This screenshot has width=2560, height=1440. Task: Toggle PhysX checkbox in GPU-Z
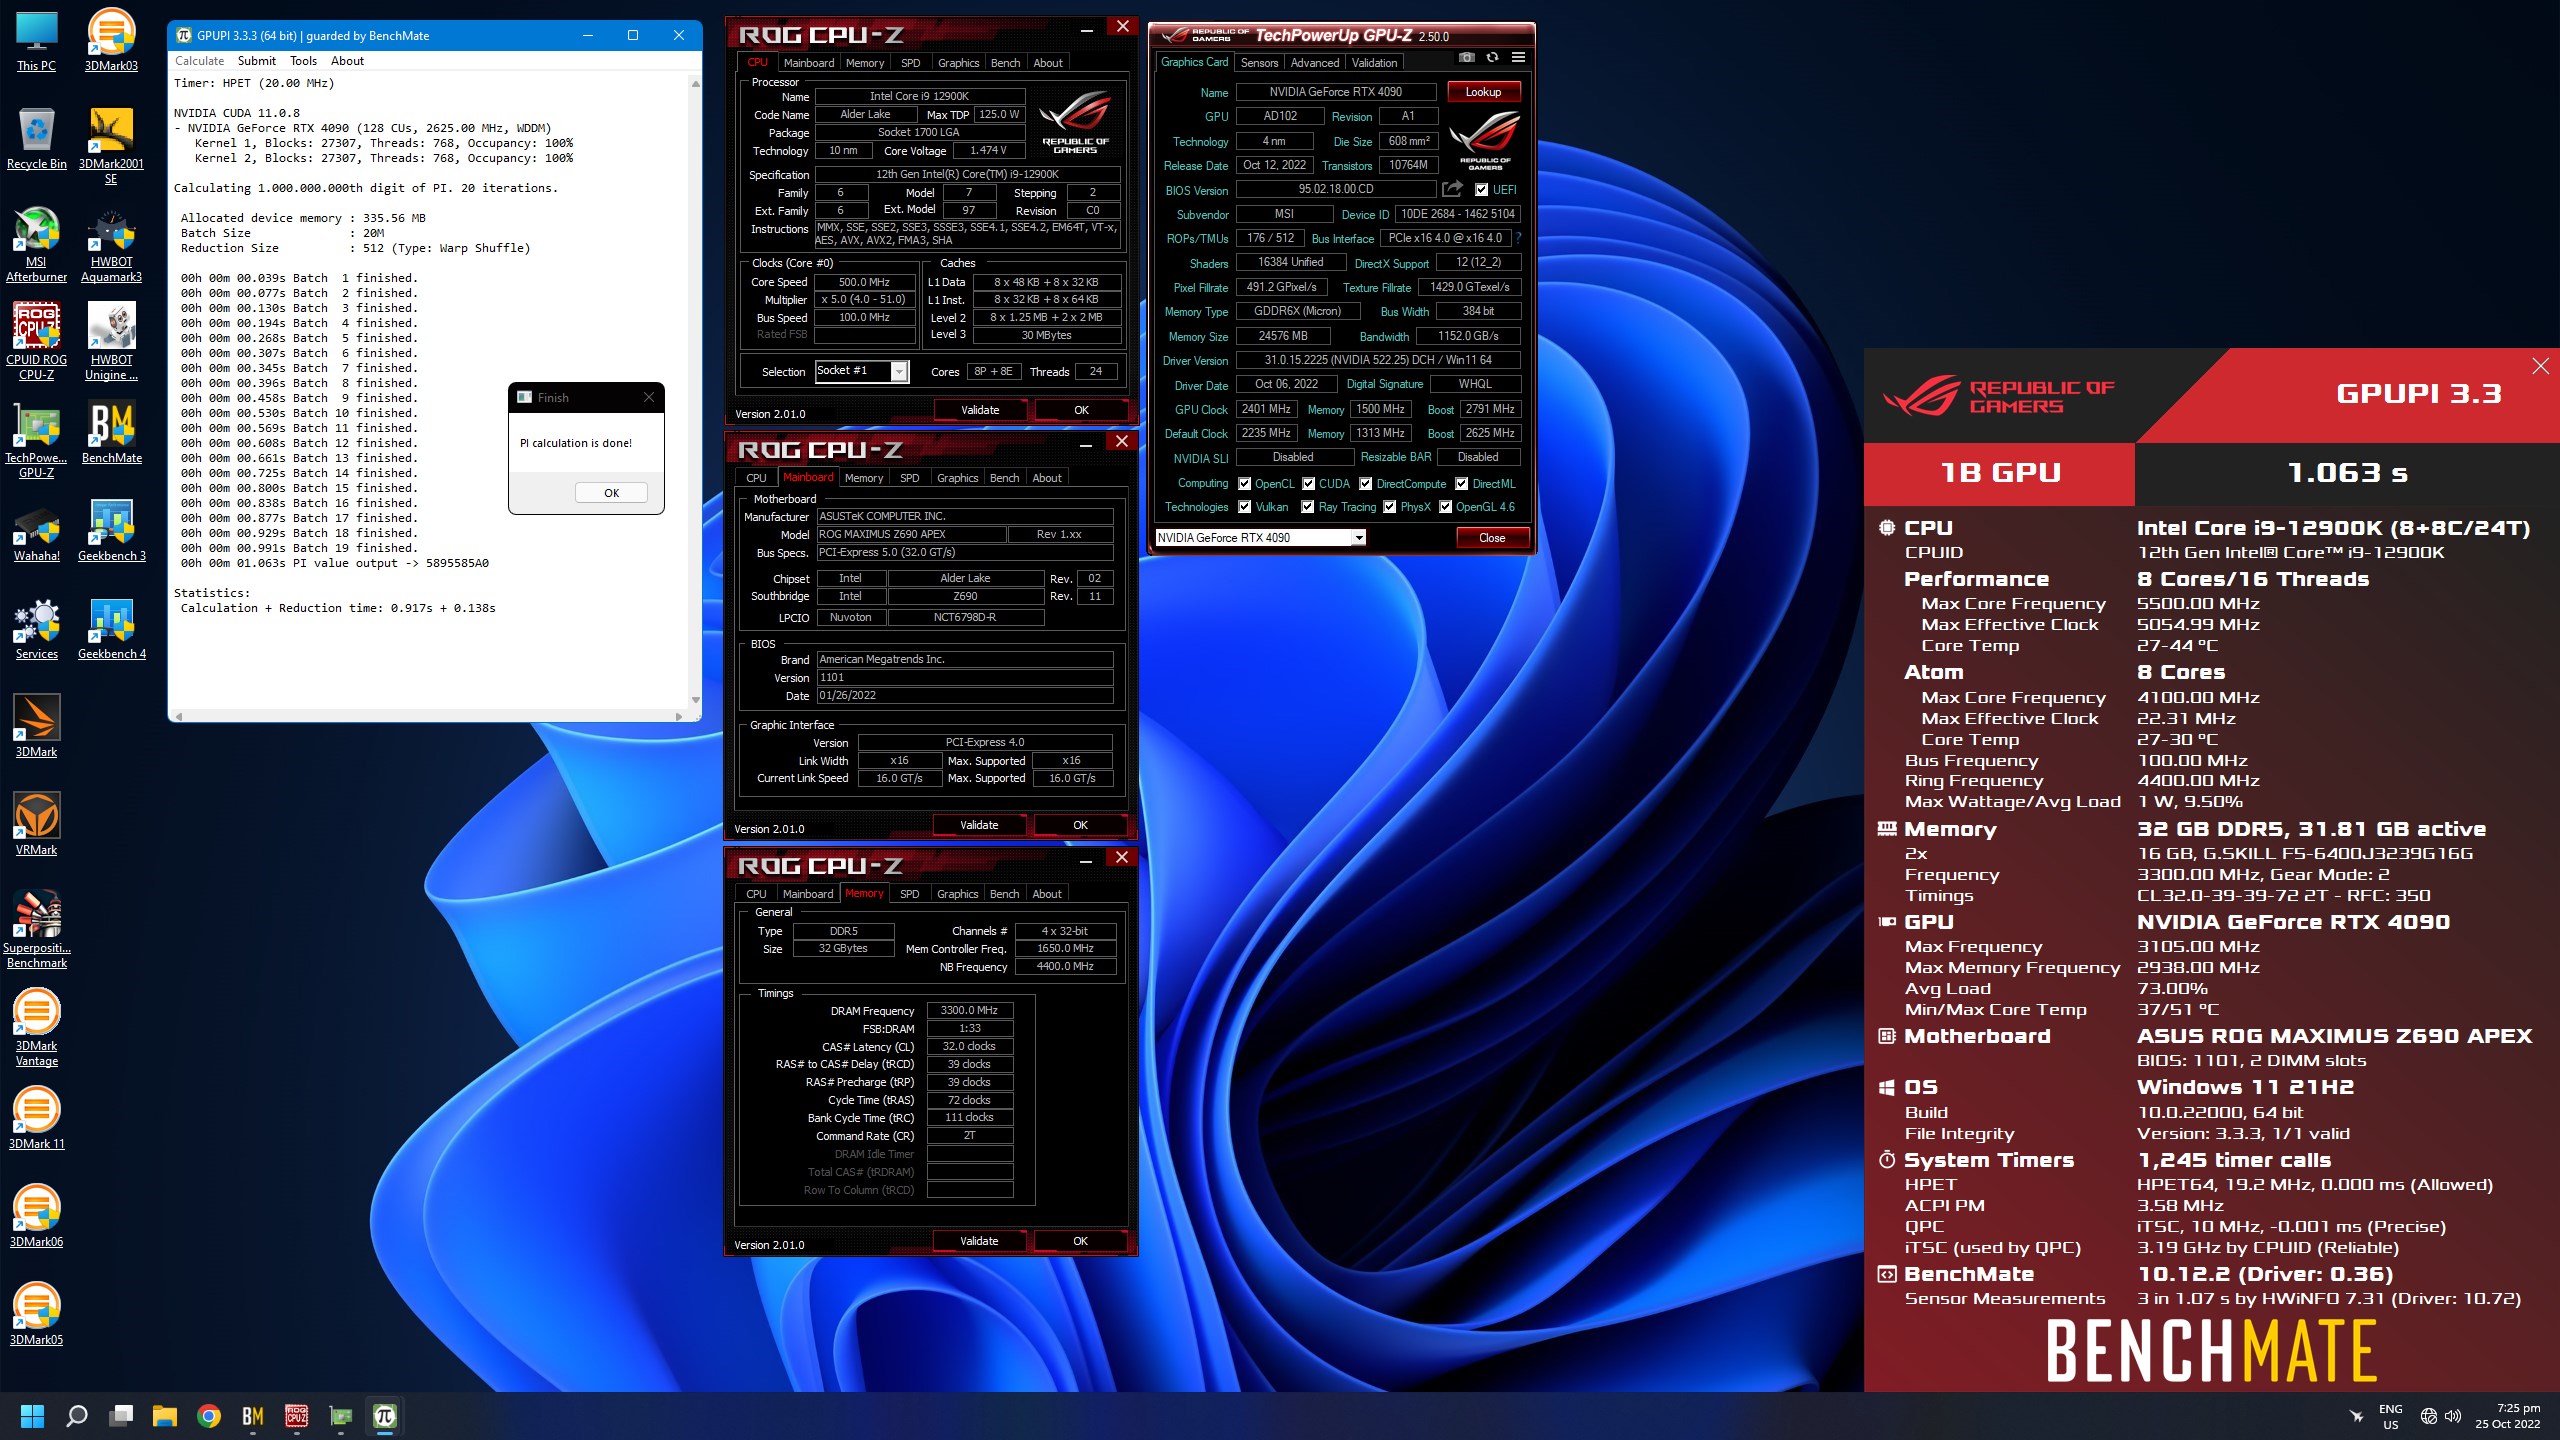pos(1390,507)
